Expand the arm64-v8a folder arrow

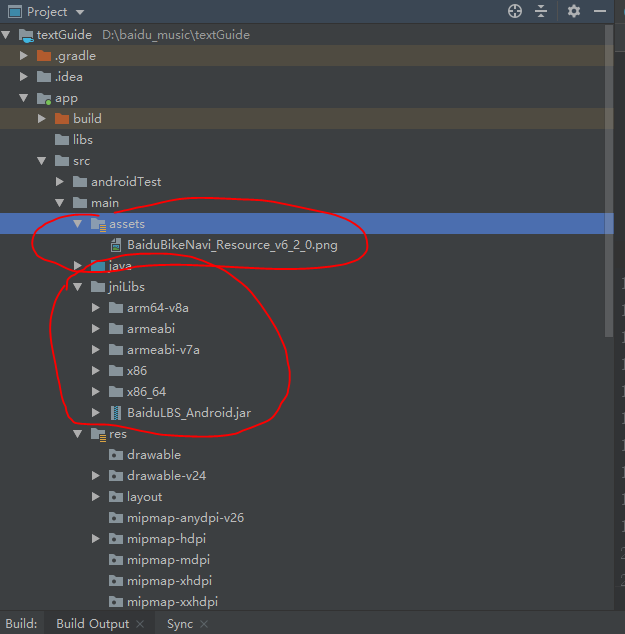coord(96,308)
